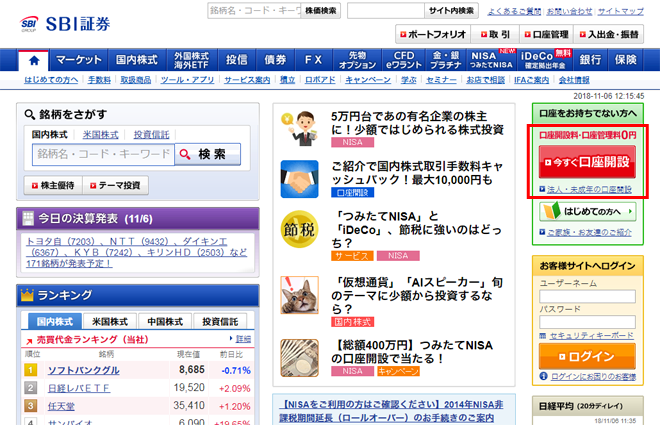The height and width of the screenshot is (425, 660).
Task: Click the 株価検索 button
Action: coord(320,11)
